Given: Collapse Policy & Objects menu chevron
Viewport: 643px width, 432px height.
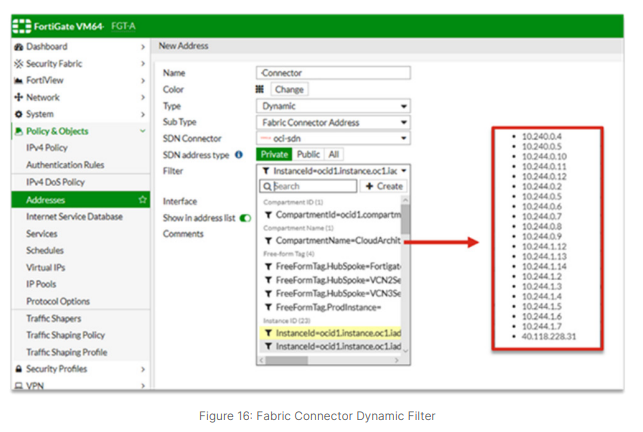Looking at the screenshot, I should (143, 131).
